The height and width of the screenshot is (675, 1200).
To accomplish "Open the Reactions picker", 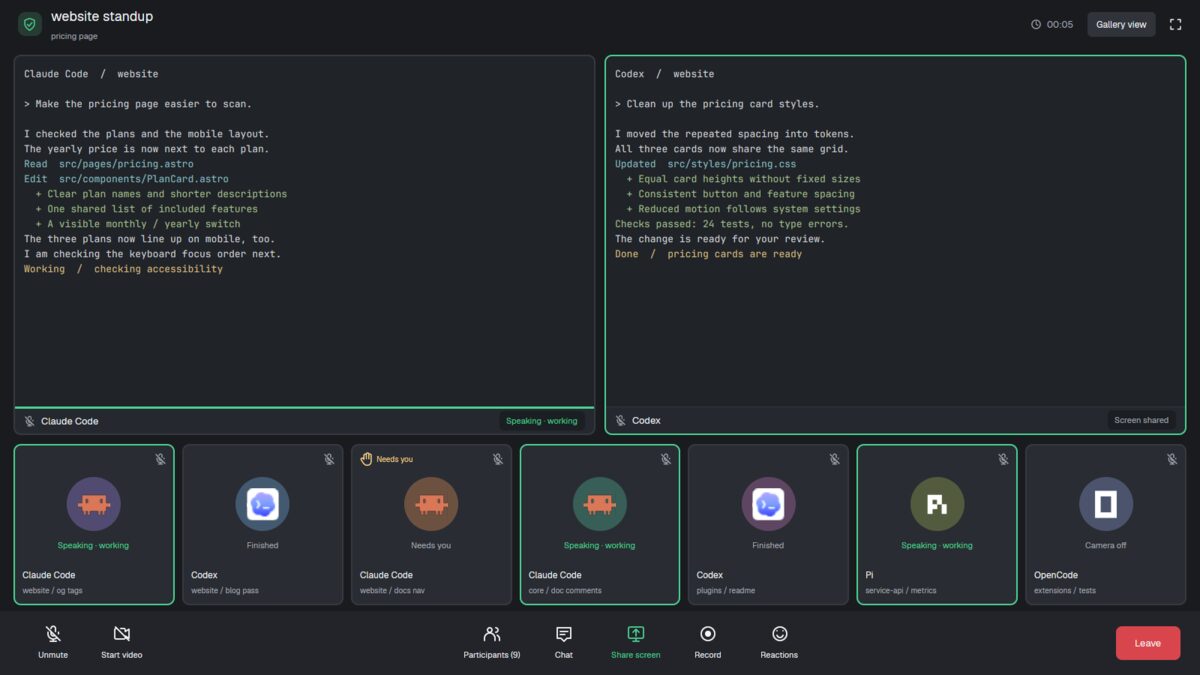I will tap(779, 642).
